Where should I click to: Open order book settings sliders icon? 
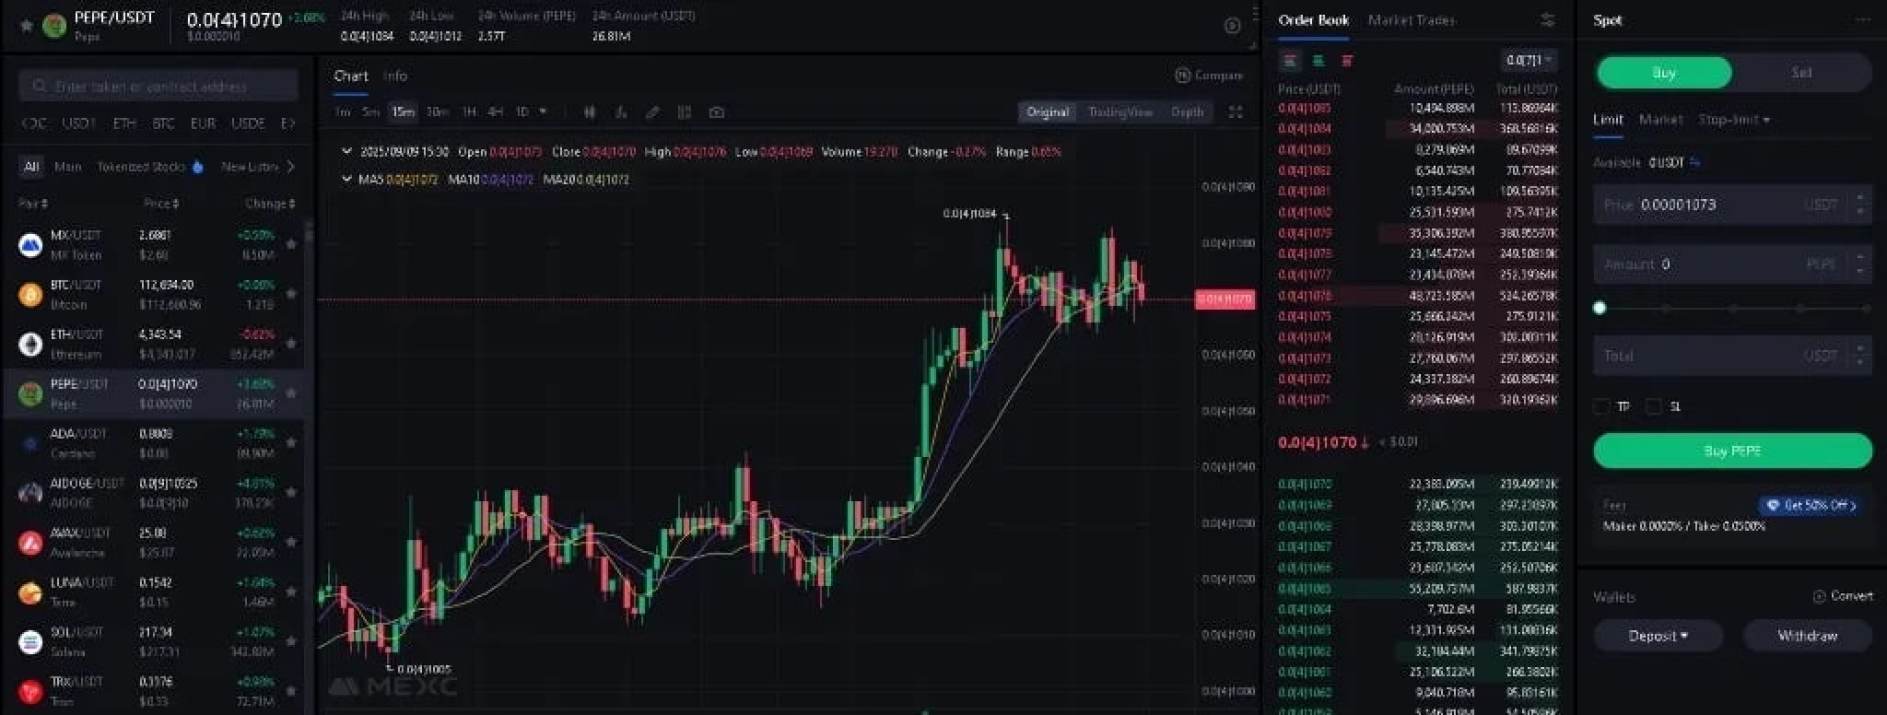pos(1547,20)
